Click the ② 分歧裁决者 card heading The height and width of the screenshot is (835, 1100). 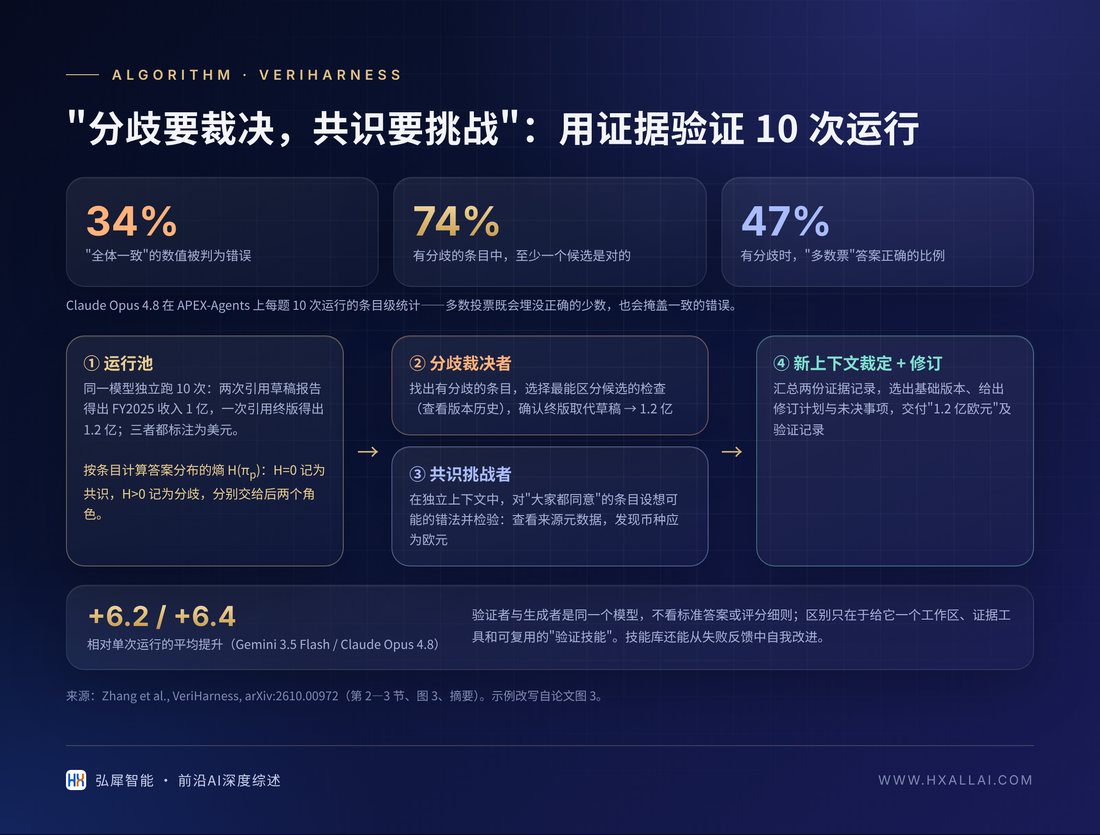(460, 363)
